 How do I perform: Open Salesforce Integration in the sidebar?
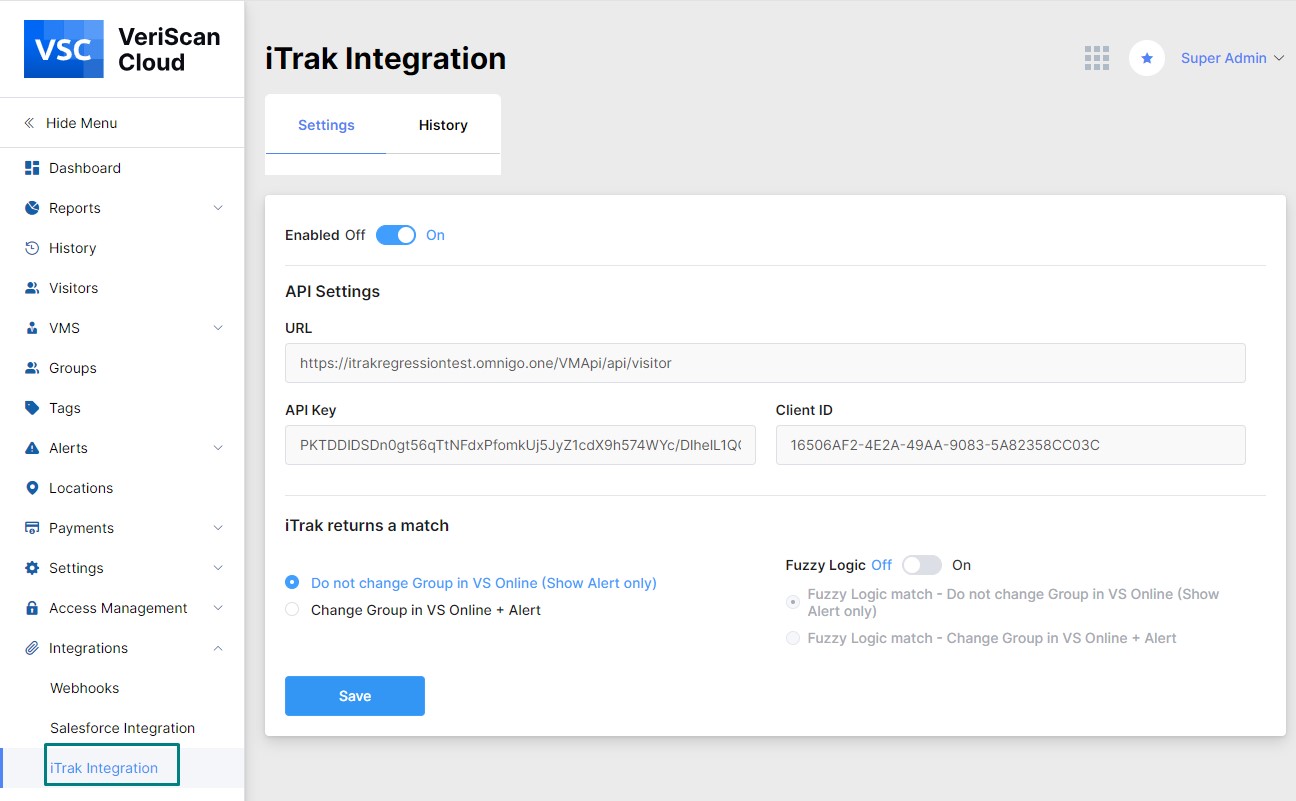coord(122,728)
